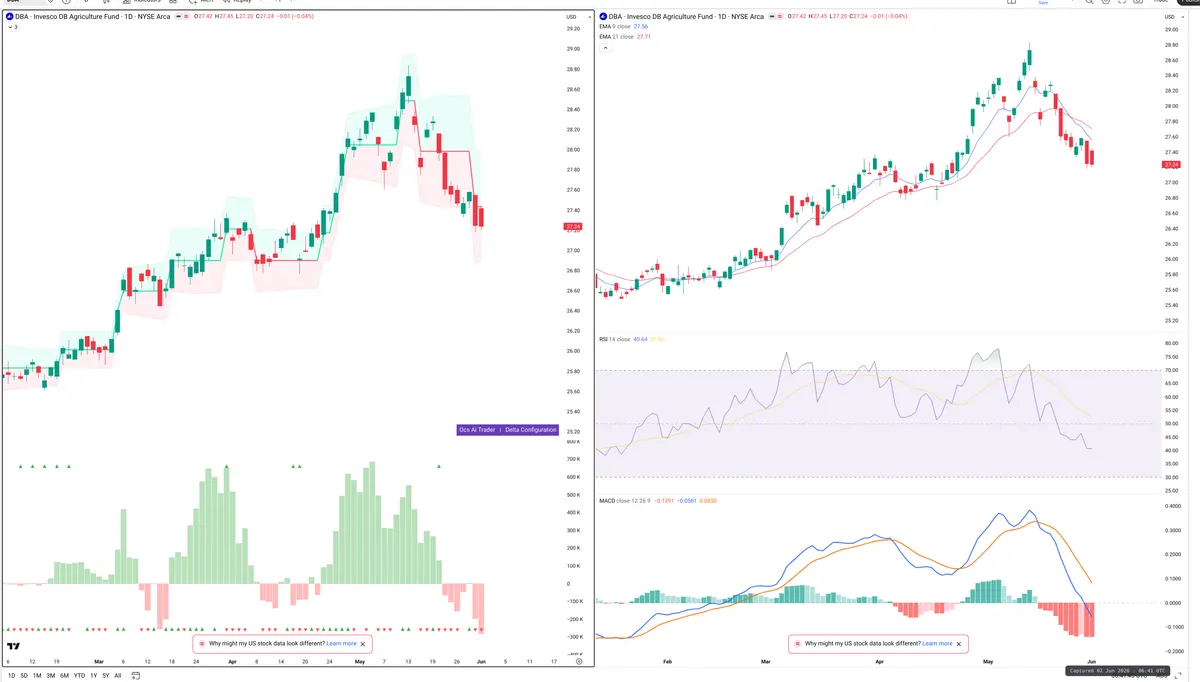Image resolution: width=1200 pixels, height=682 pixels.
Task: Click the DBA logo icon in right chart legend
Action: [x=604, y=17]
